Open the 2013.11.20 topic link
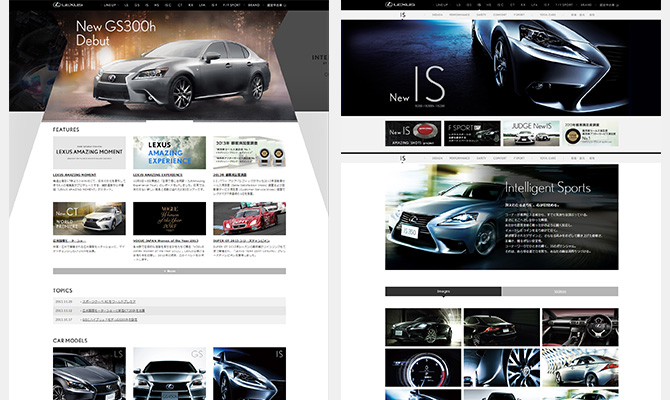The height and width of the screenshot is (400, 670). point(109,302)
